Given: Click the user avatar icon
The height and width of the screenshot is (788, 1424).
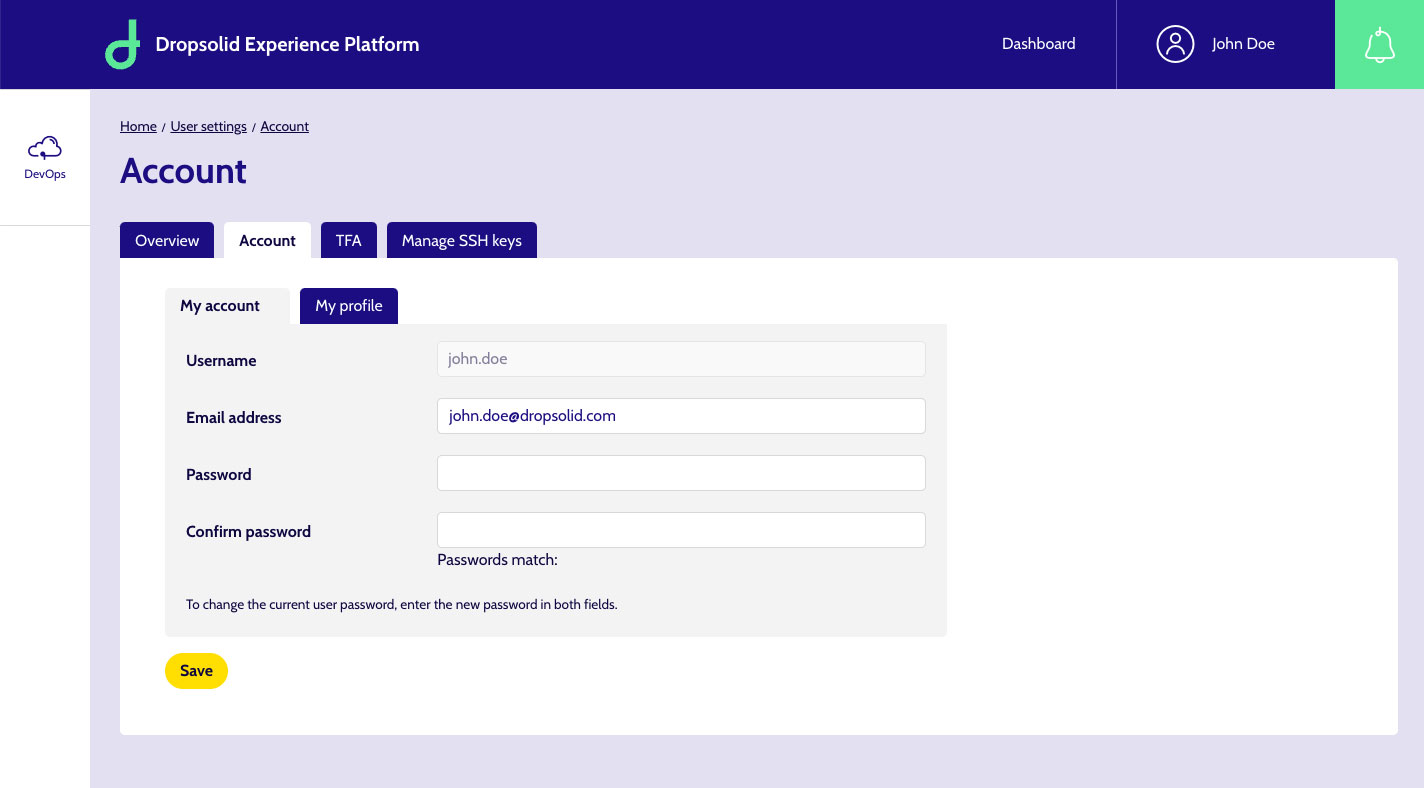Looking at the screenshot, I should coord(1175,44).
